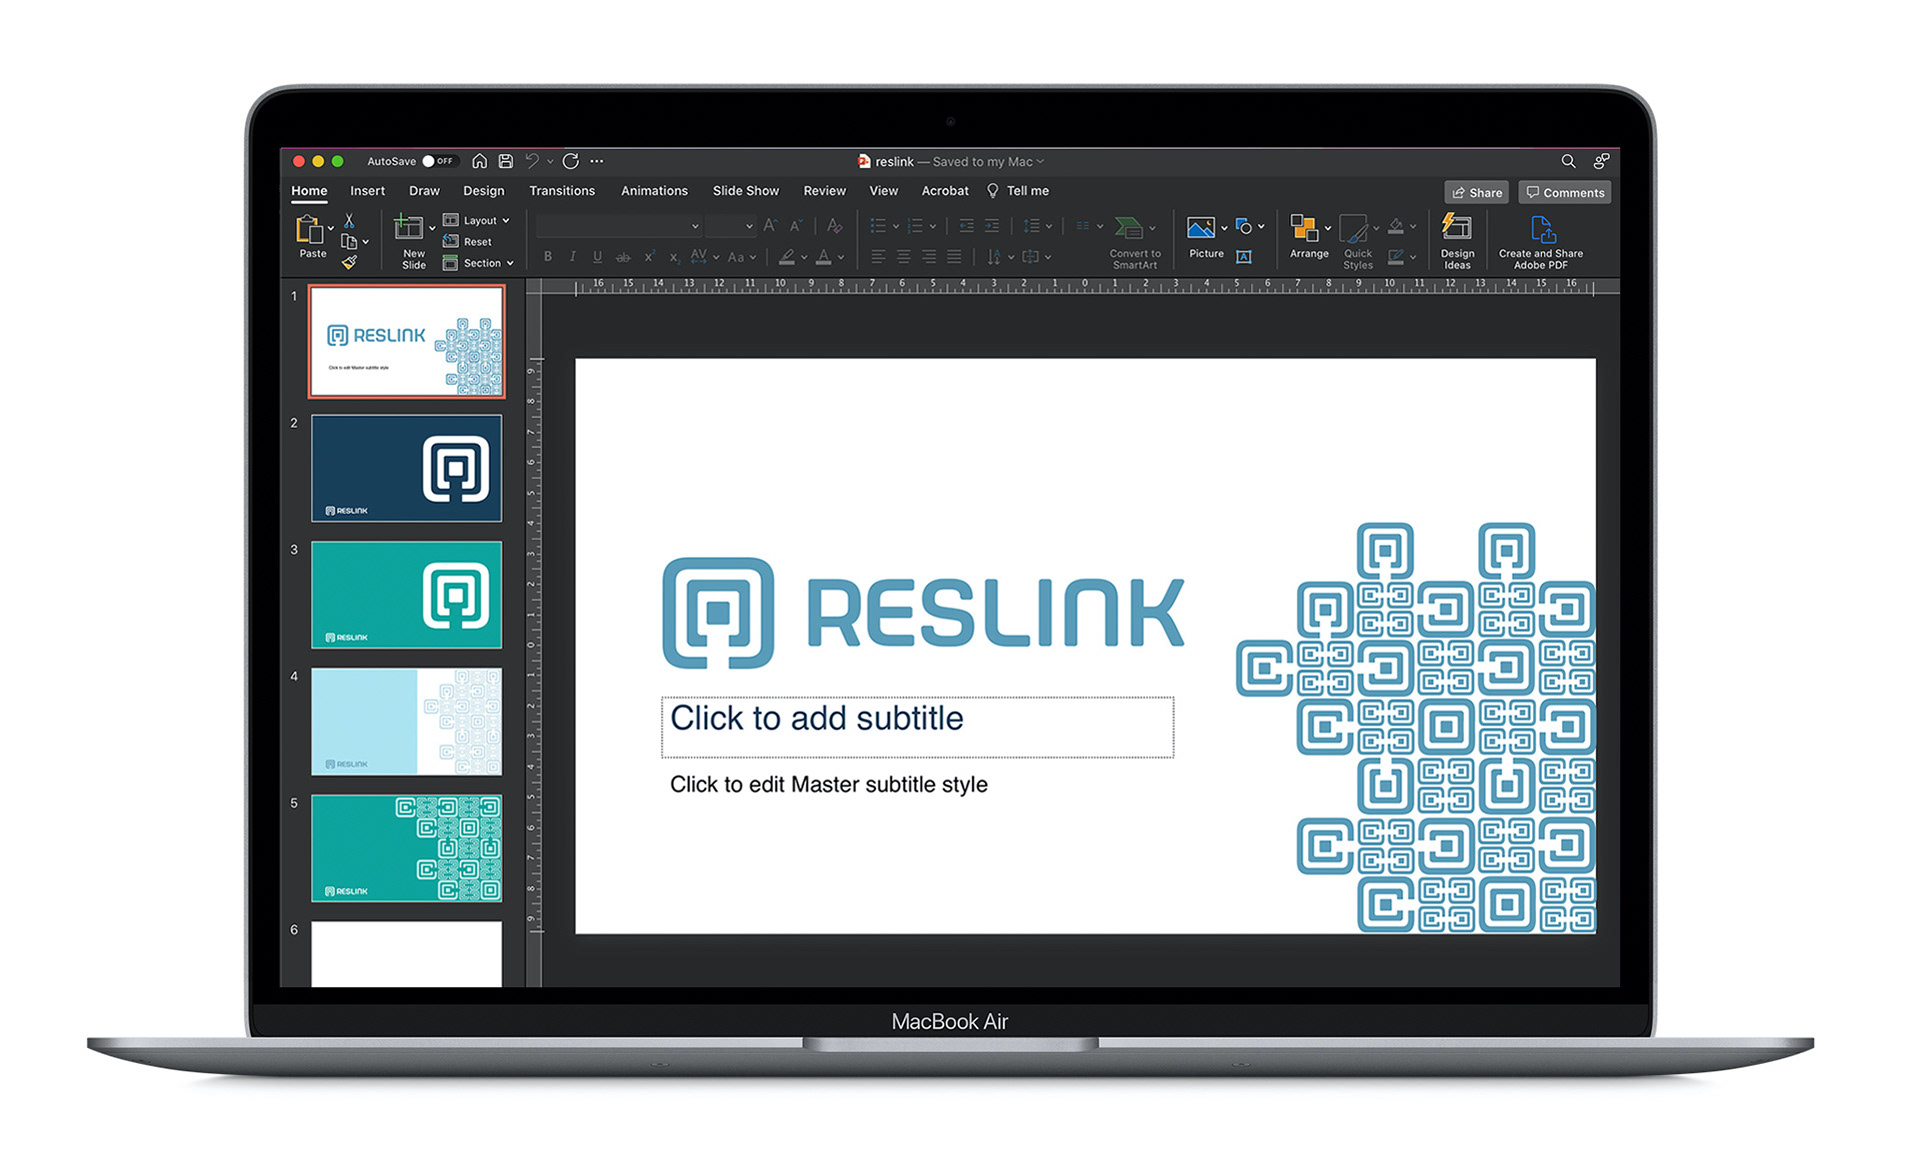Viewport: 1920px width, 1175px height.
Task: Click the Superscript button
Action: click(649, 257)
